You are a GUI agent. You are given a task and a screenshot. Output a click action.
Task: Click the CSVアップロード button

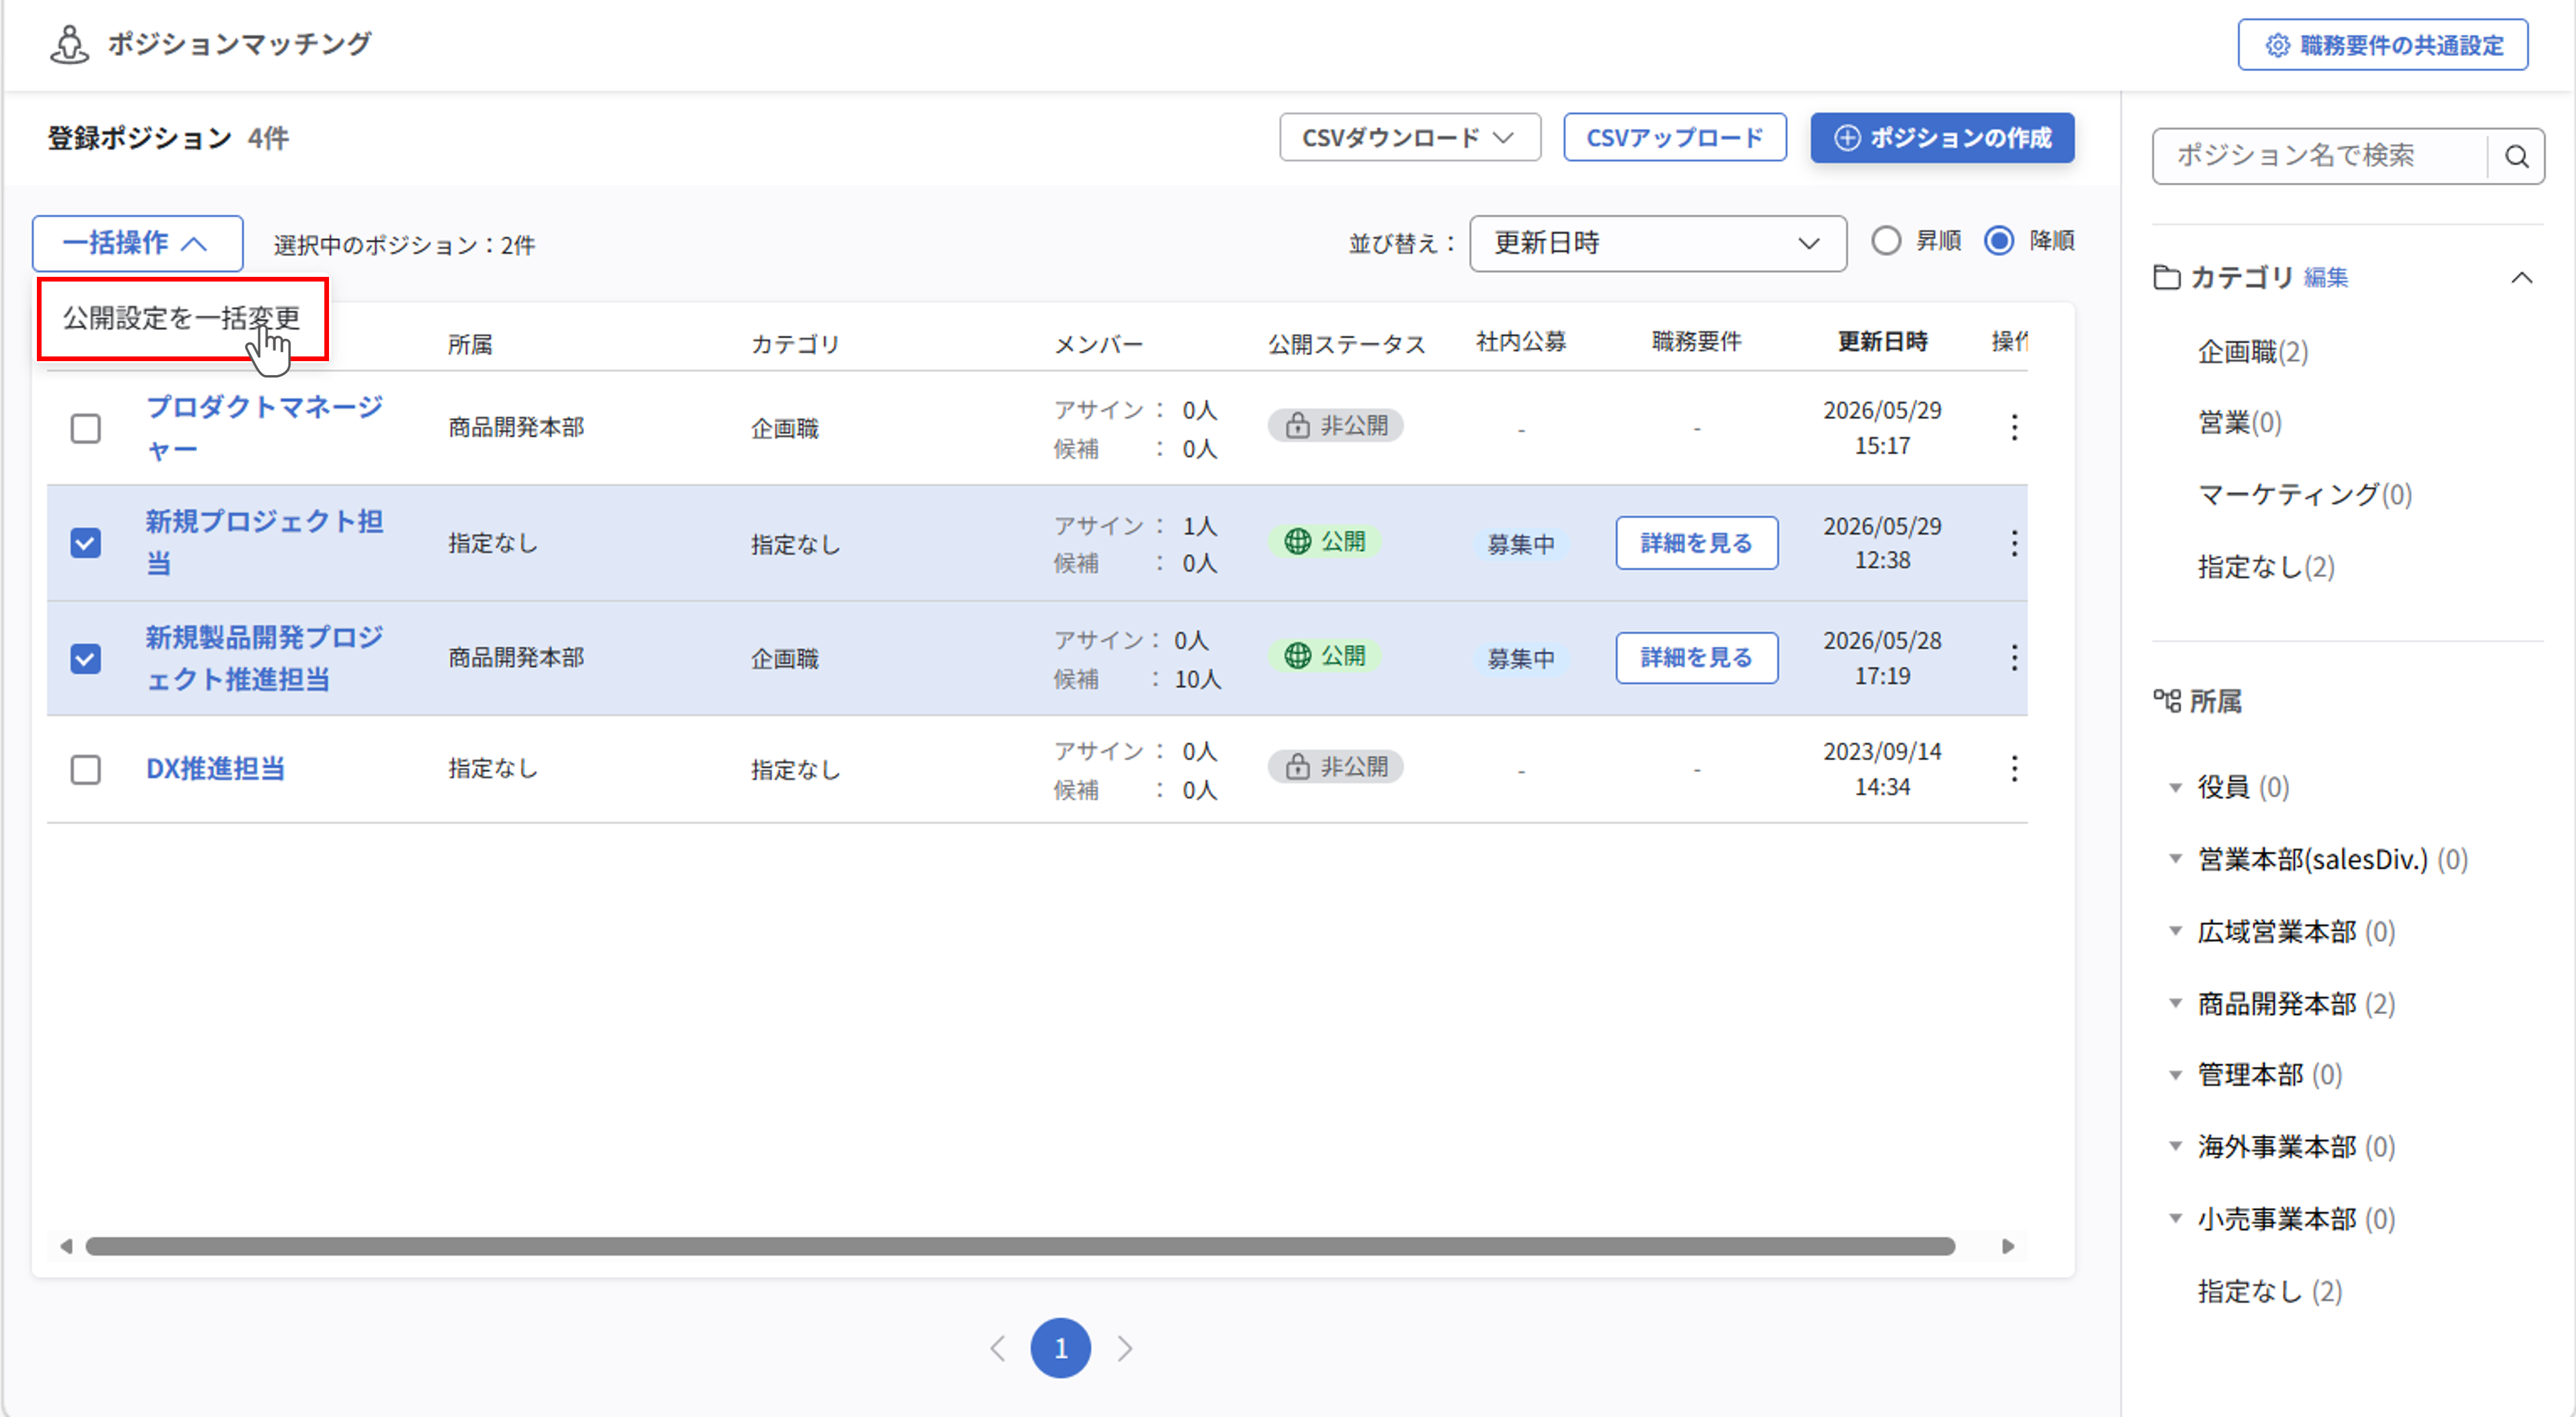(x=1675, y=137)
